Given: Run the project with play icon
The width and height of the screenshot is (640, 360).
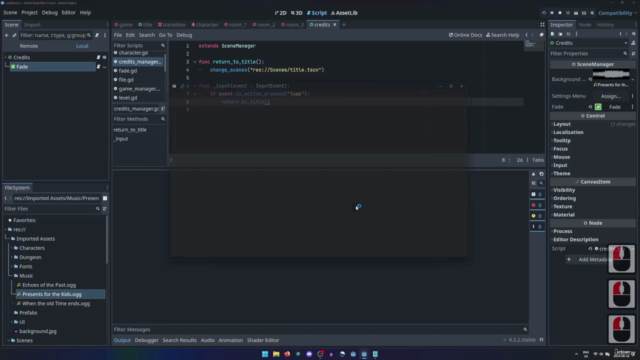Looking at the screenshot, I should click(x=544, y=13).
